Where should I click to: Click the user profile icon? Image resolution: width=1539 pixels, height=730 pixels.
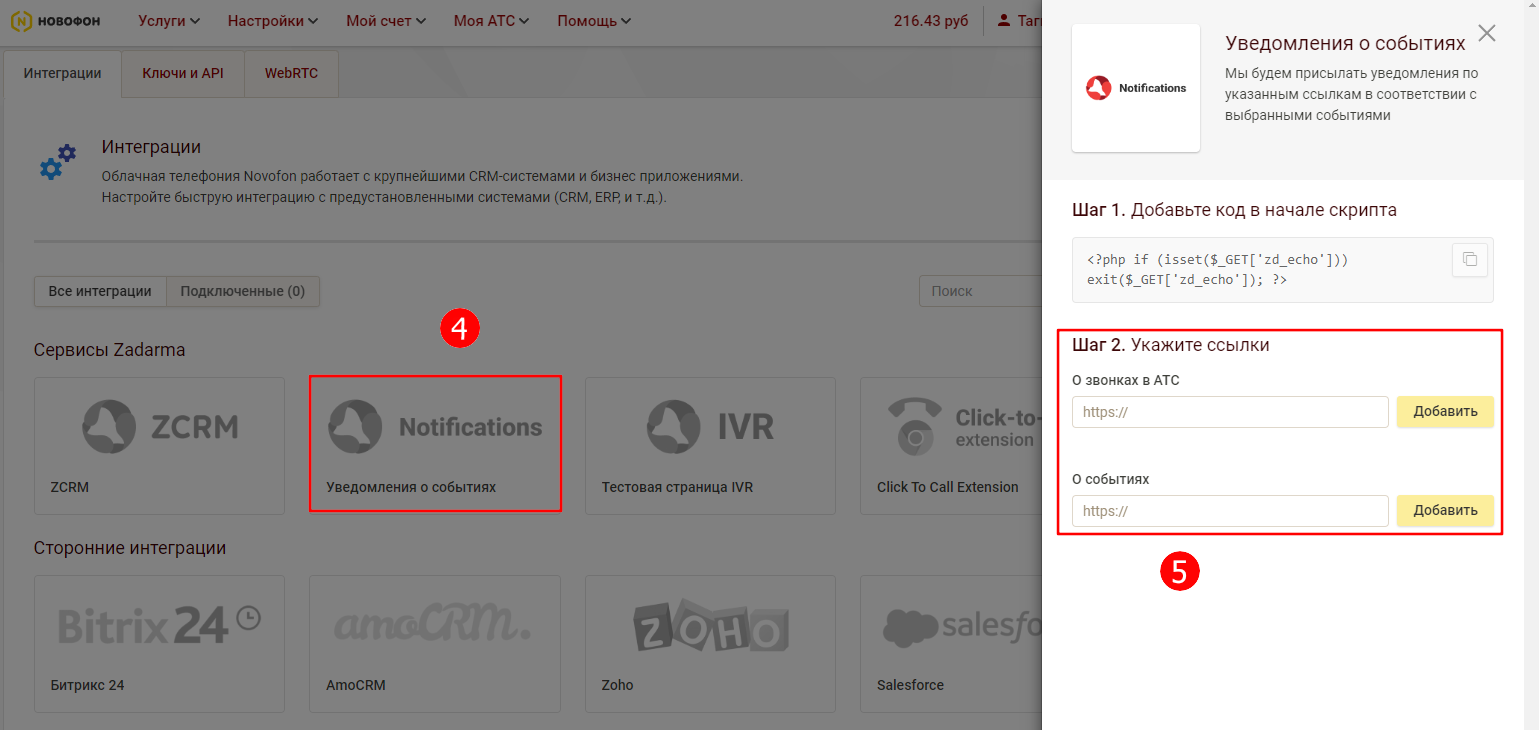pos(1004,20)
